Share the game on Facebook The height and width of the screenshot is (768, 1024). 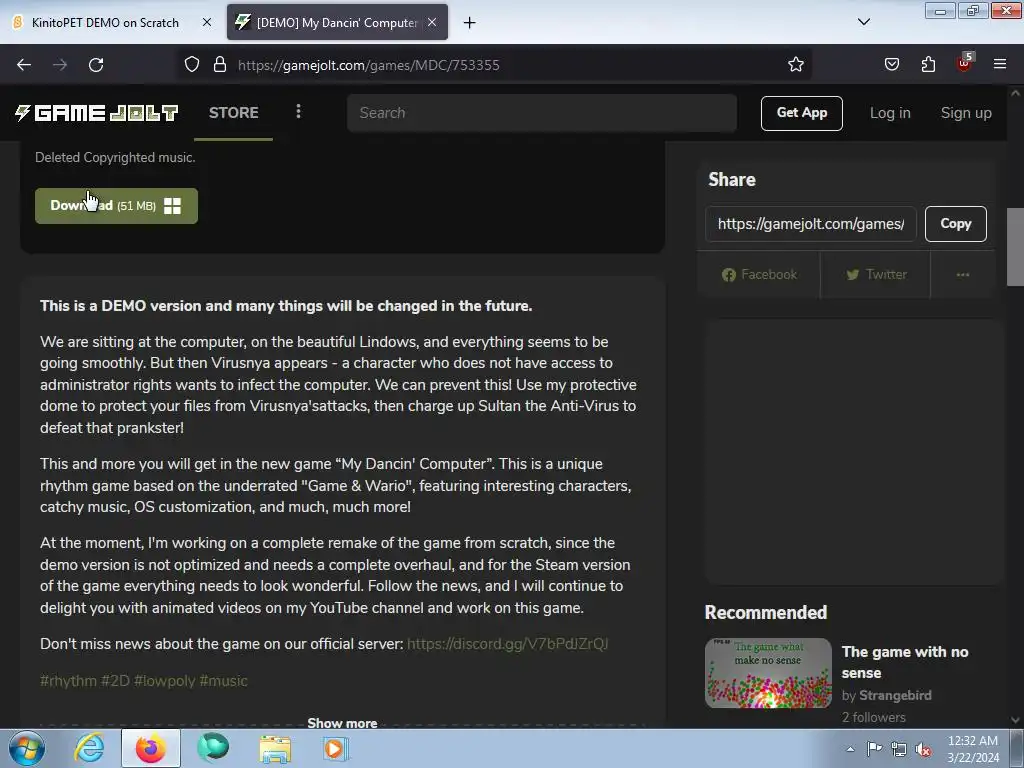(759, 275)
